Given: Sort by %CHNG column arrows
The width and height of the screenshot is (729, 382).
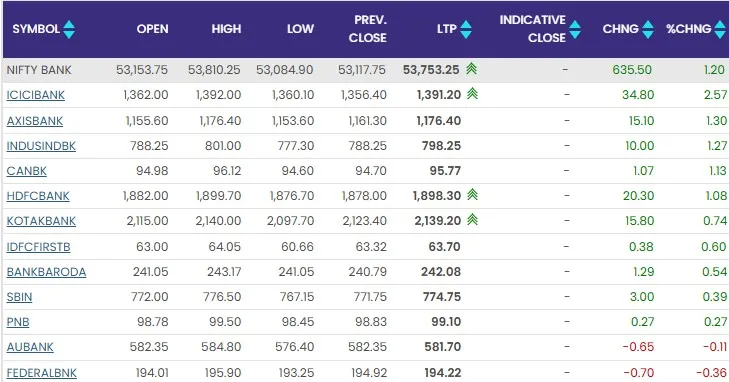Looking at the screenshot, I should pos(720,29).
